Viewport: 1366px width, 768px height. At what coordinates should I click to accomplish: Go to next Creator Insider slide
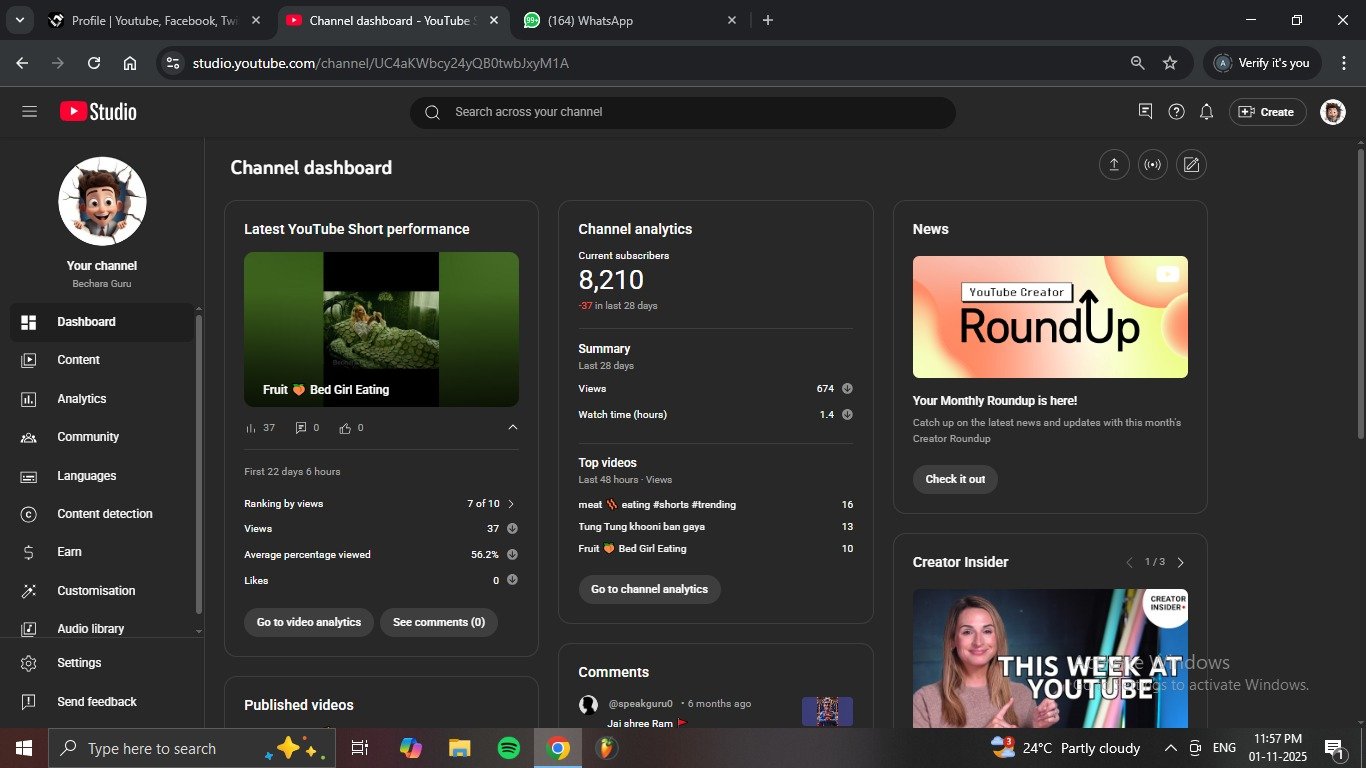[1180, 563]
